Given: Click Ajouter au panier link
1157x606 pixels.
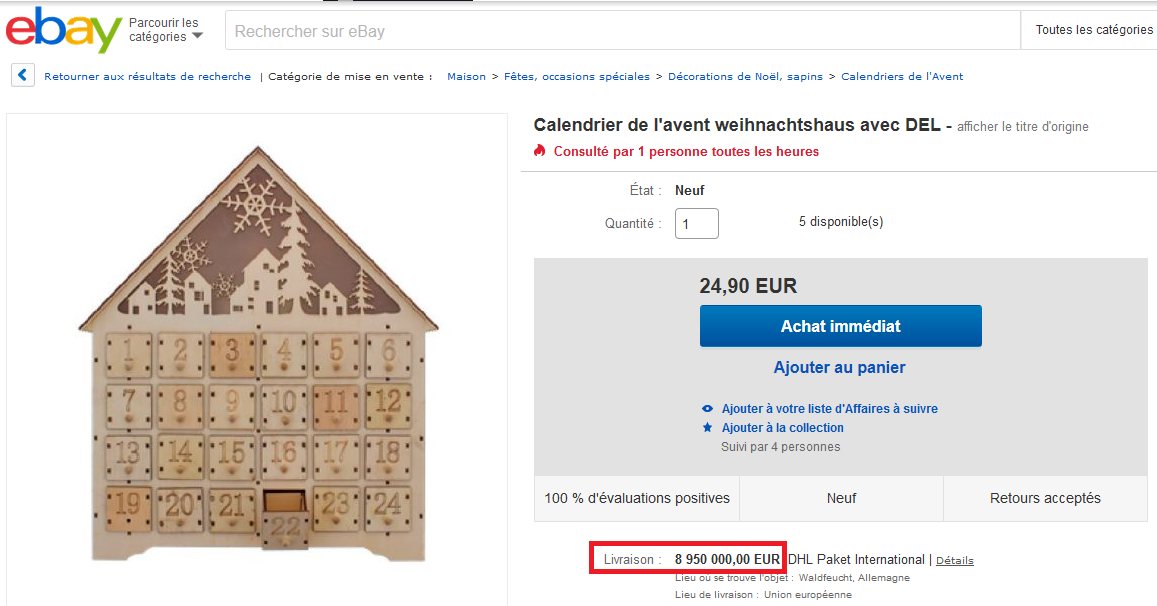Looking at the screenshot, I should 840,368.
